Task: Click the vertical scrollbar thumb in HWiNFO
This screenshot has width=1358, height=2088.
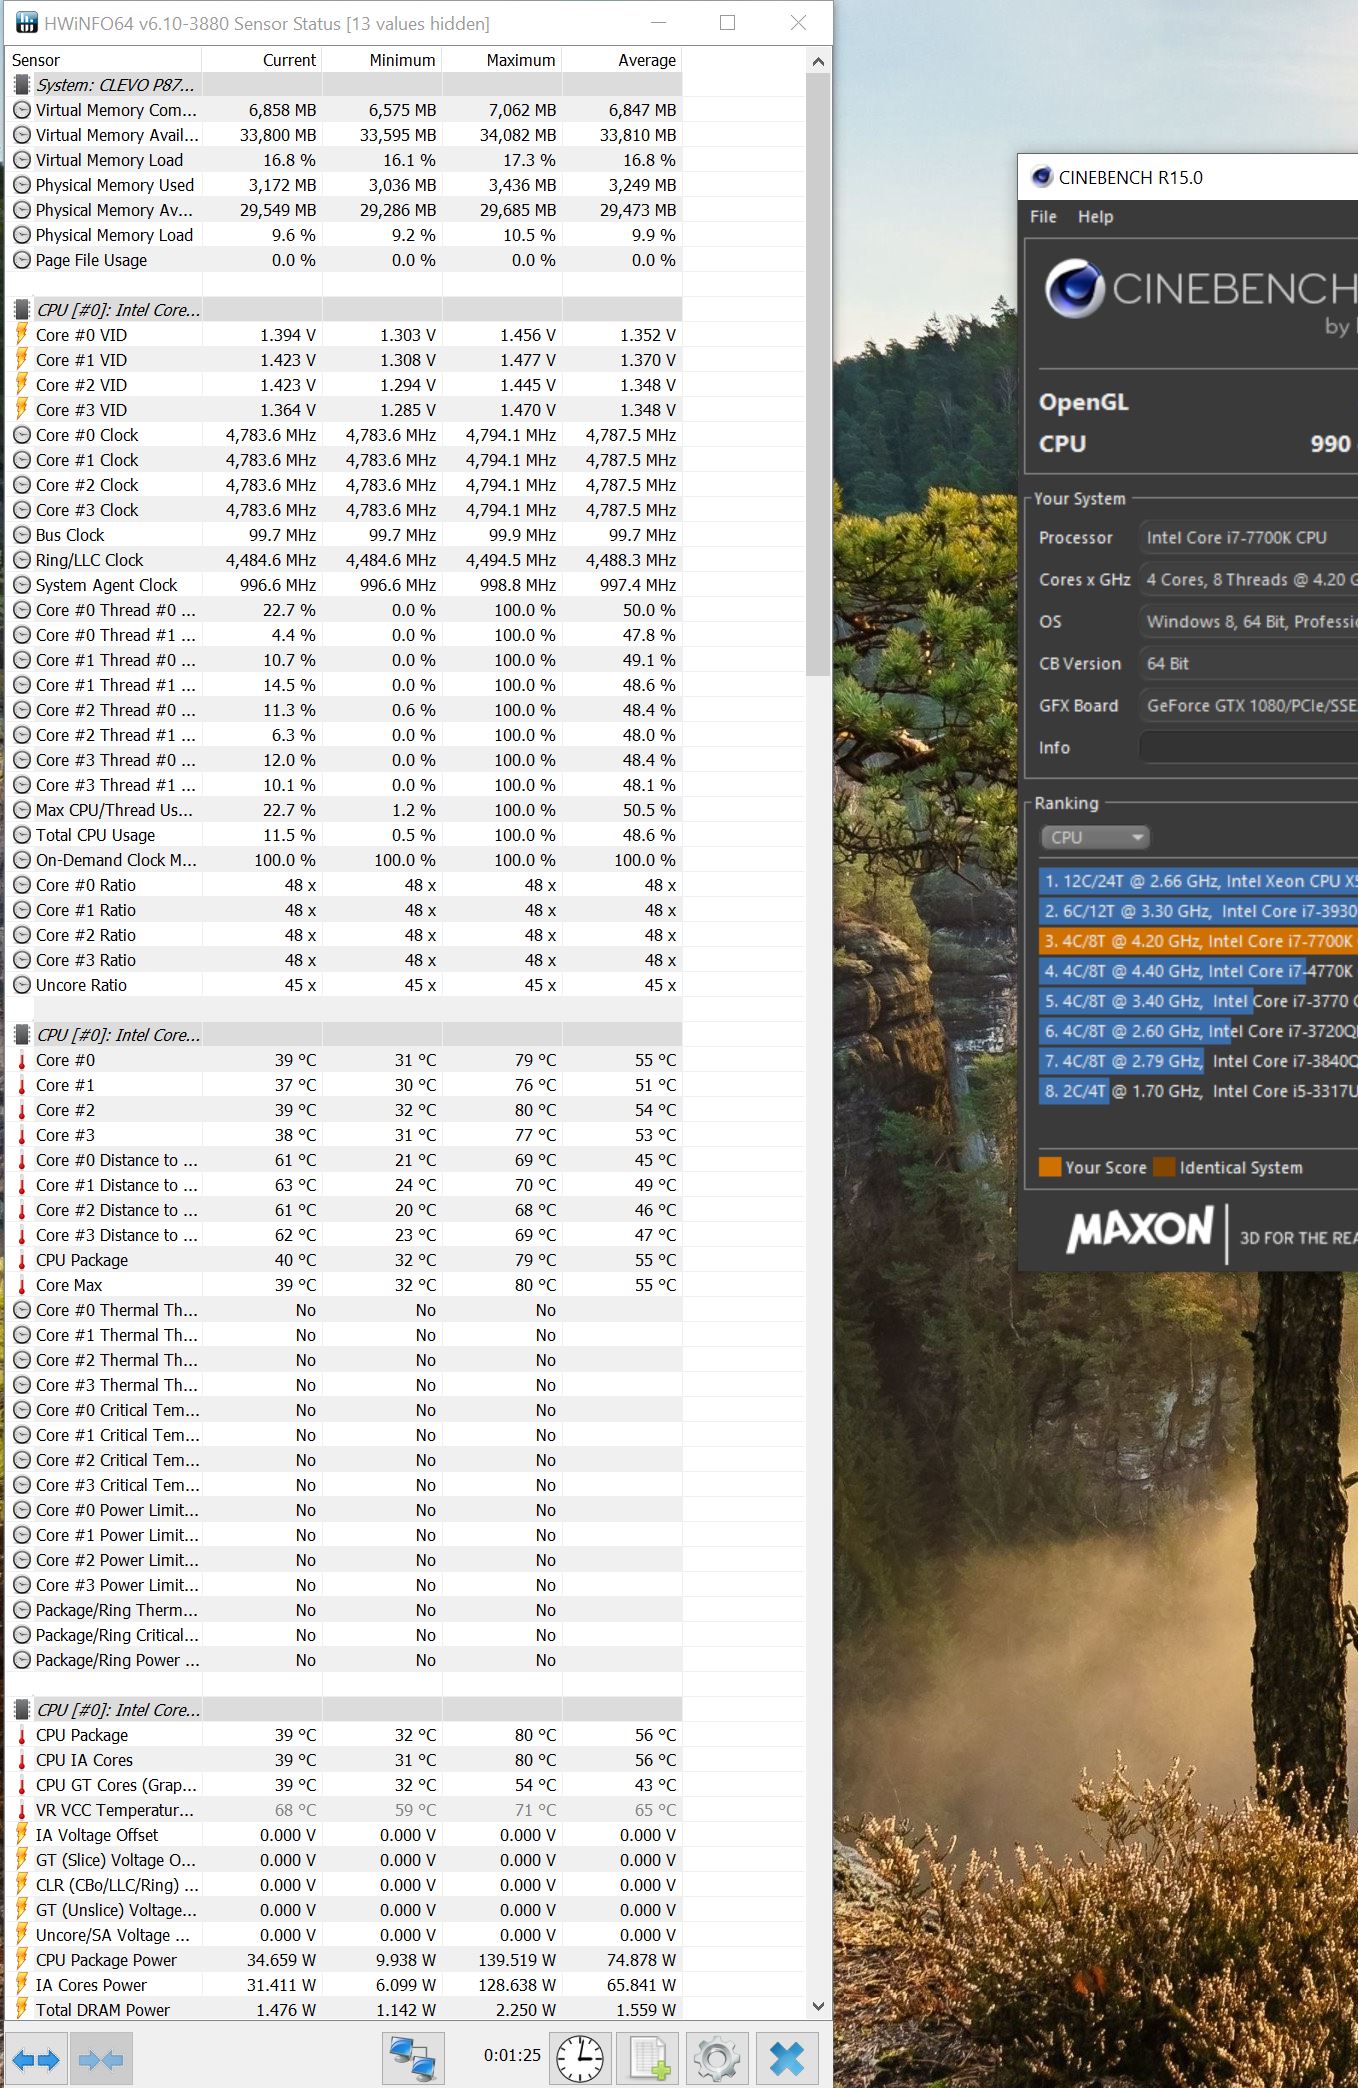Action: point(818,375)
